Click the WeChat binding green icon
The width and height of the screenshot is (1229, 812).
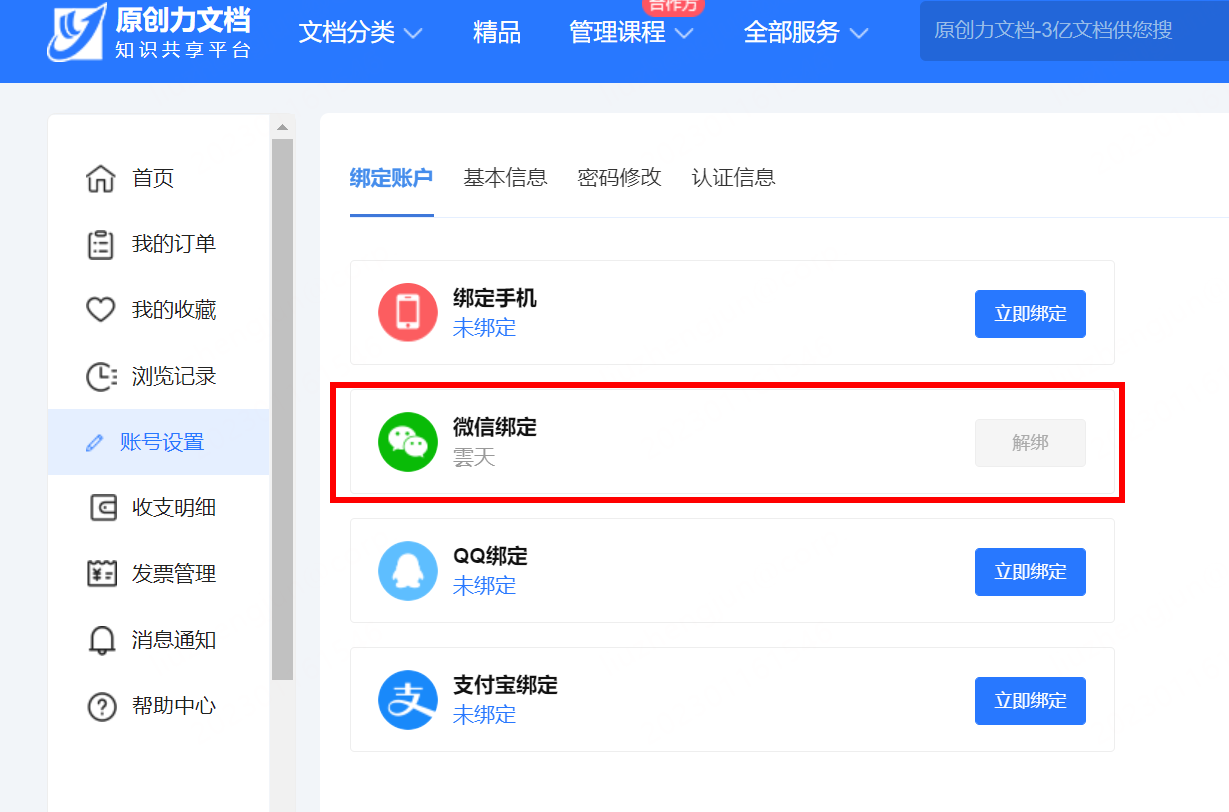407,442
